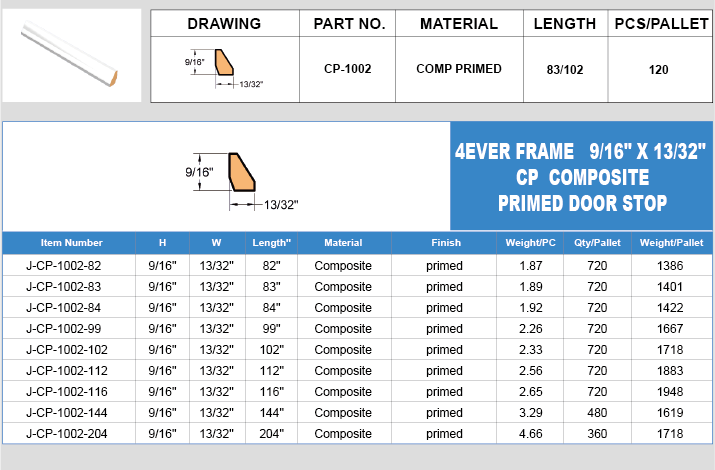
Task: Click the 120 pcs/pallet value
Action: tap(658, 70)
